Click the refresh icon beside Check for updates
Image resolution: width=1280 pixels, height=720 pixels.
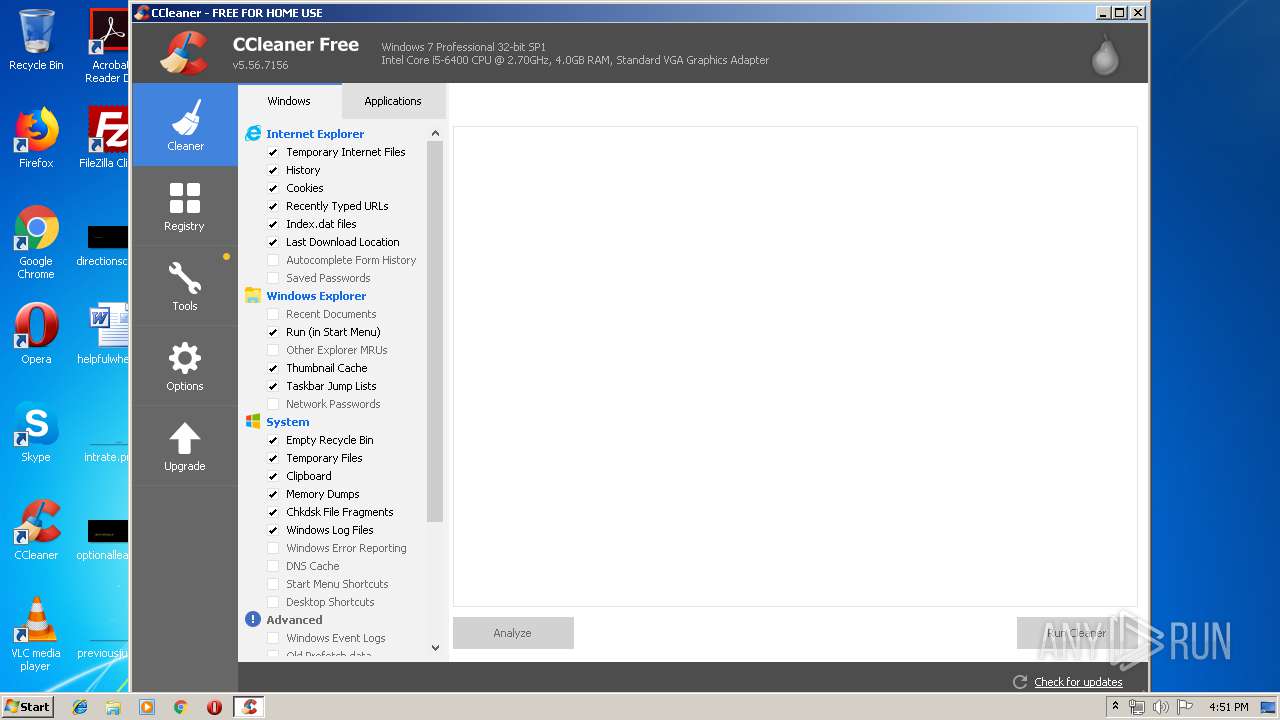1020,682
